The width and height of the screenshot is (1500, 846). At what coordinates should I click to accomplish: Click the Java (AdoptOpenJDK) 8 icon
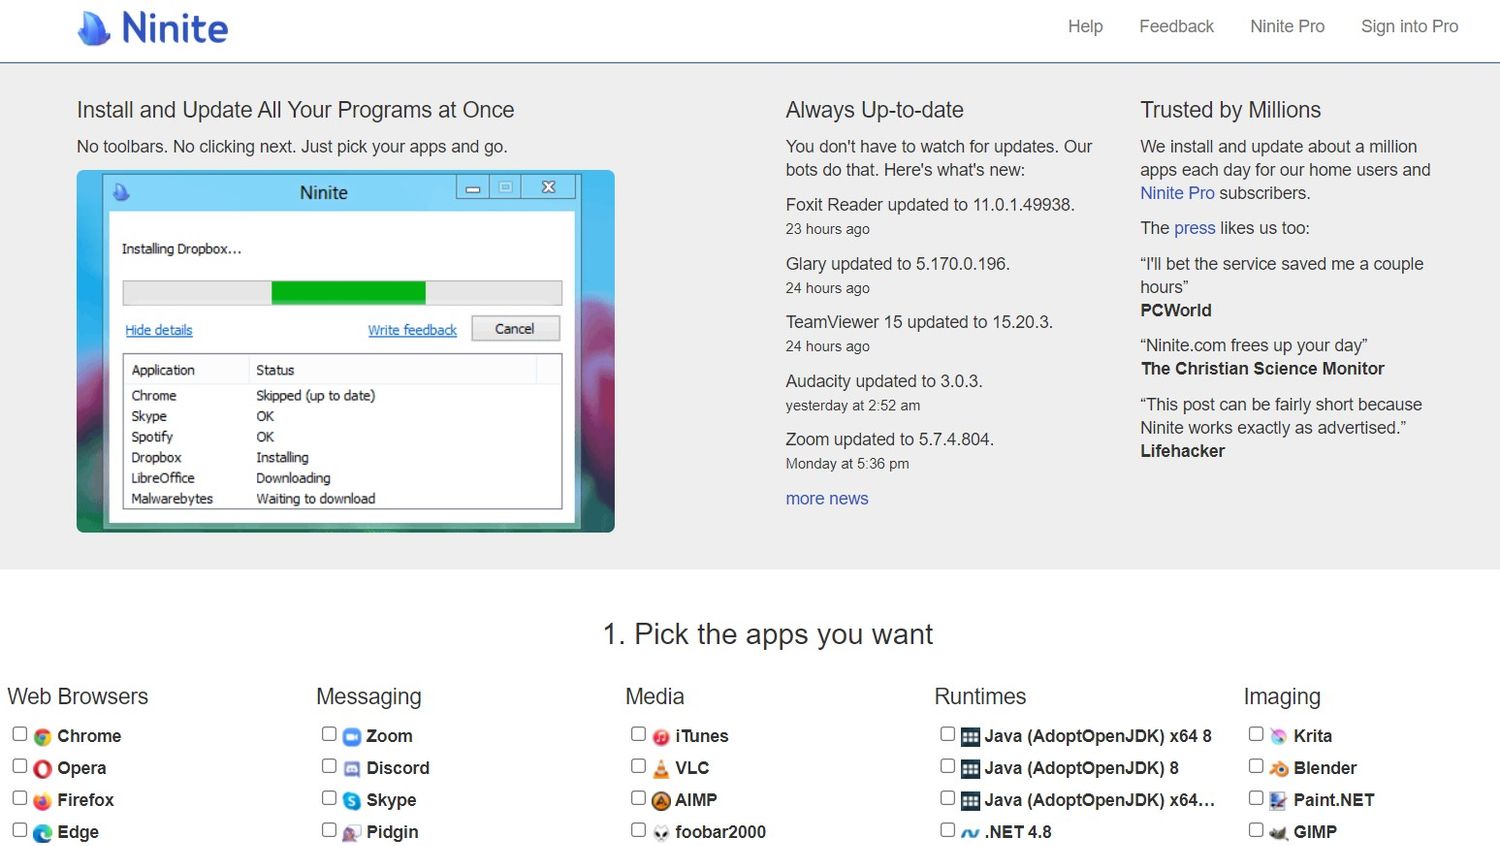[970, 769]
